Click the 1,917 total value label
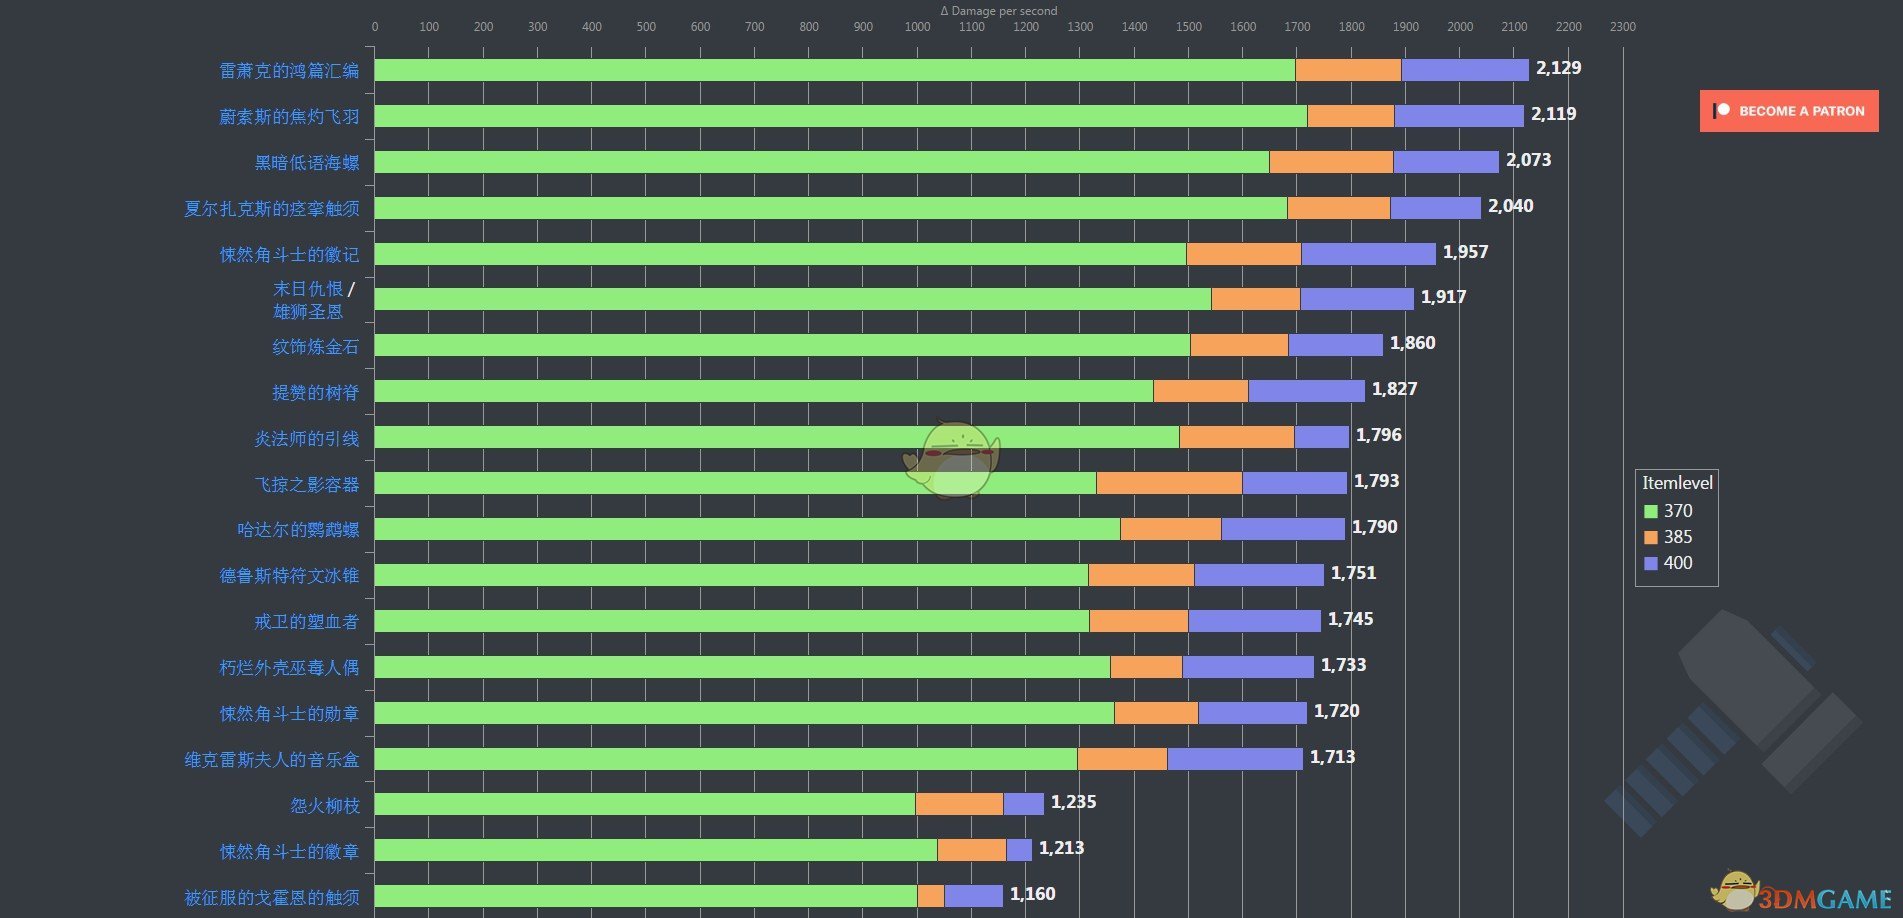The width and height of the screenshot is (1903, 918). point(1443,297)
